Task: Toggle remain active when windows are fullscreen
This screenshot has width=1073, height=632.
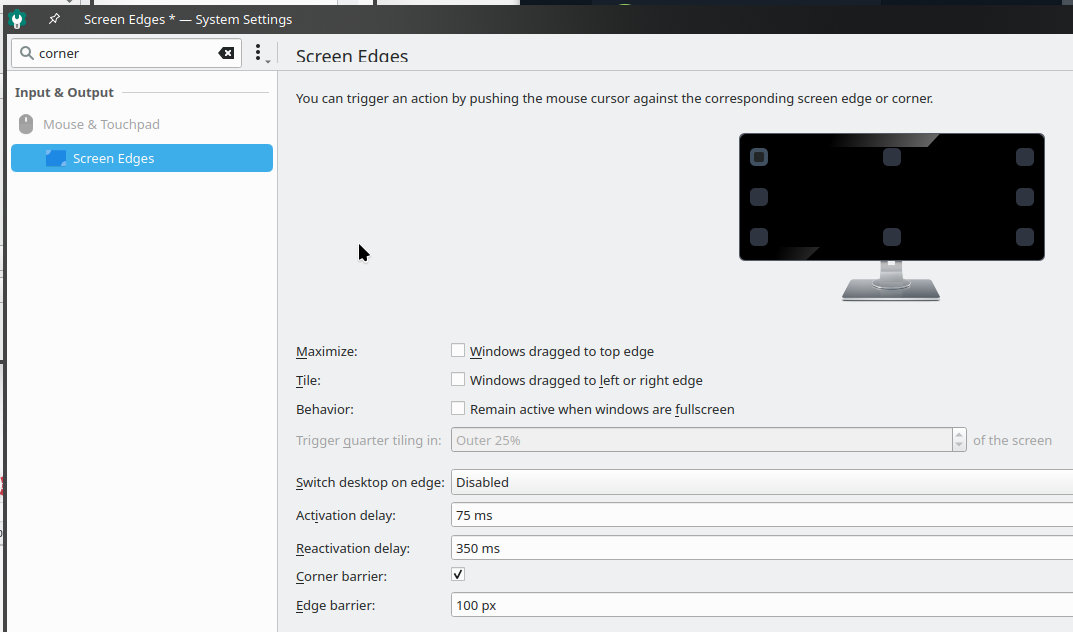Action: point(458,408)
